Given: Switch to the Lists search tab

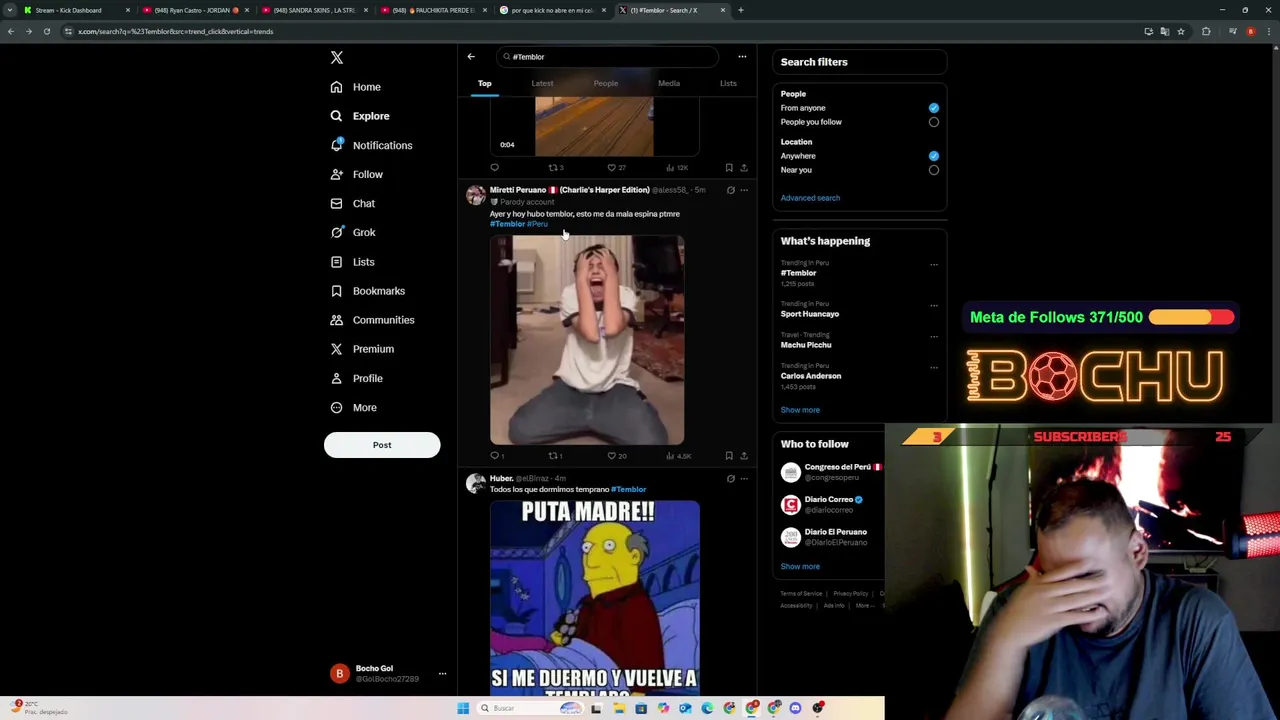Looking at the screenshot, I should (728, 84).
